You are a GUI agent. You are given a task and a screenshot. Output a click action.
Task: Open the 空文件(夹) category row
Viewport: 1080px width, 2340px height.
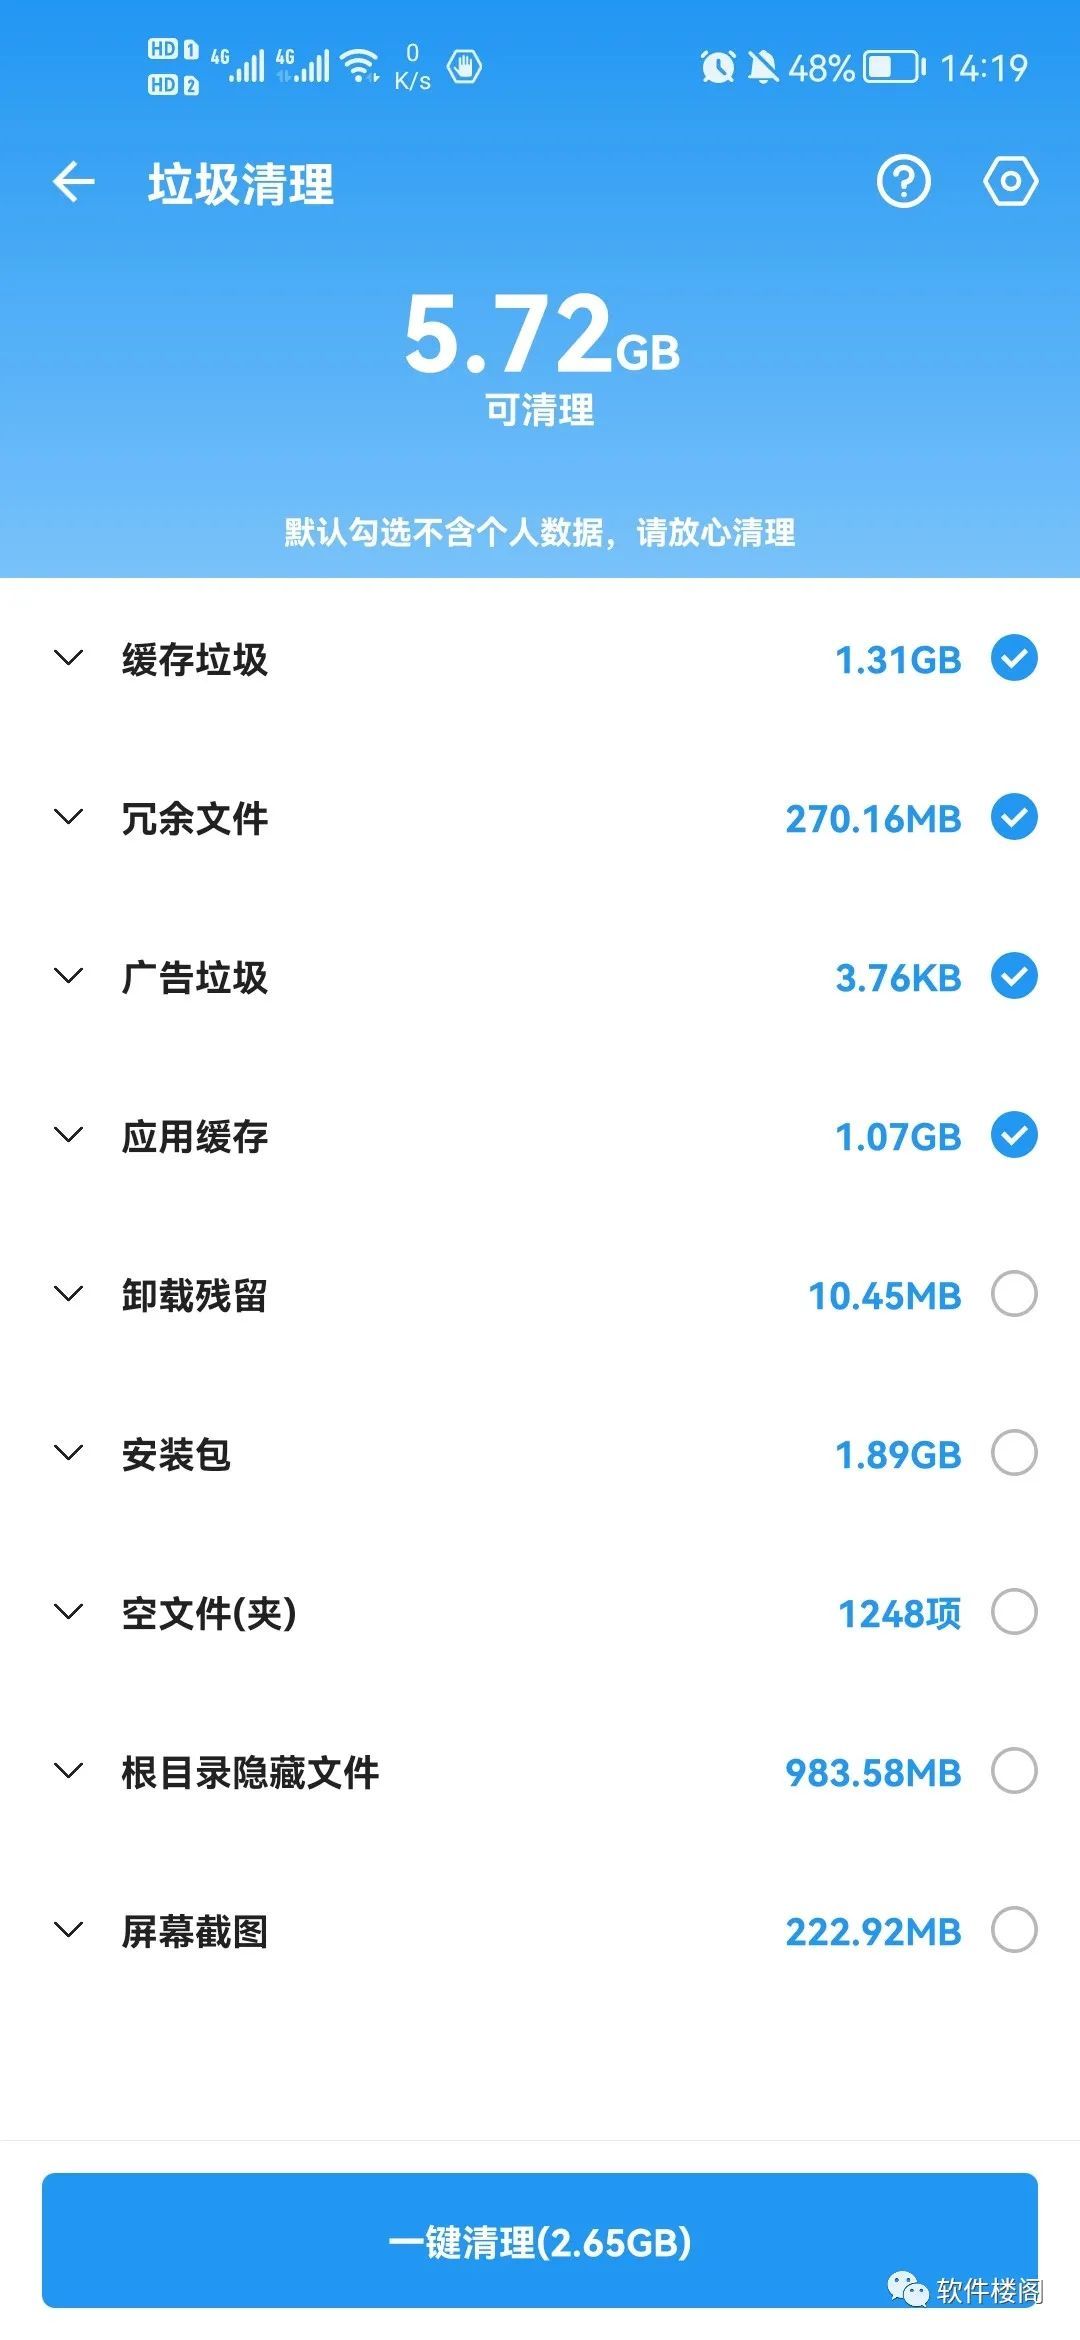coord(209,1613)
